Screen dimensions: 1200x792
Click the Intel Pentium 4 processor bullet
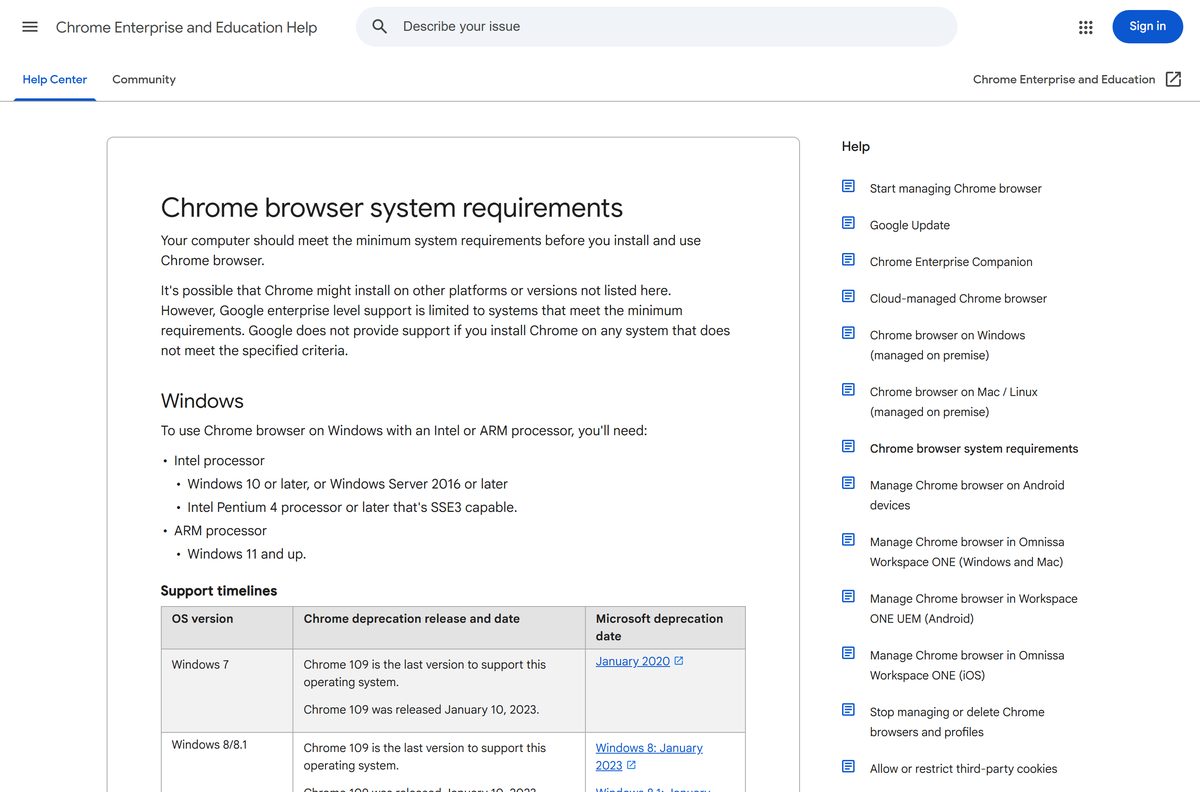(x=352, y=507)
